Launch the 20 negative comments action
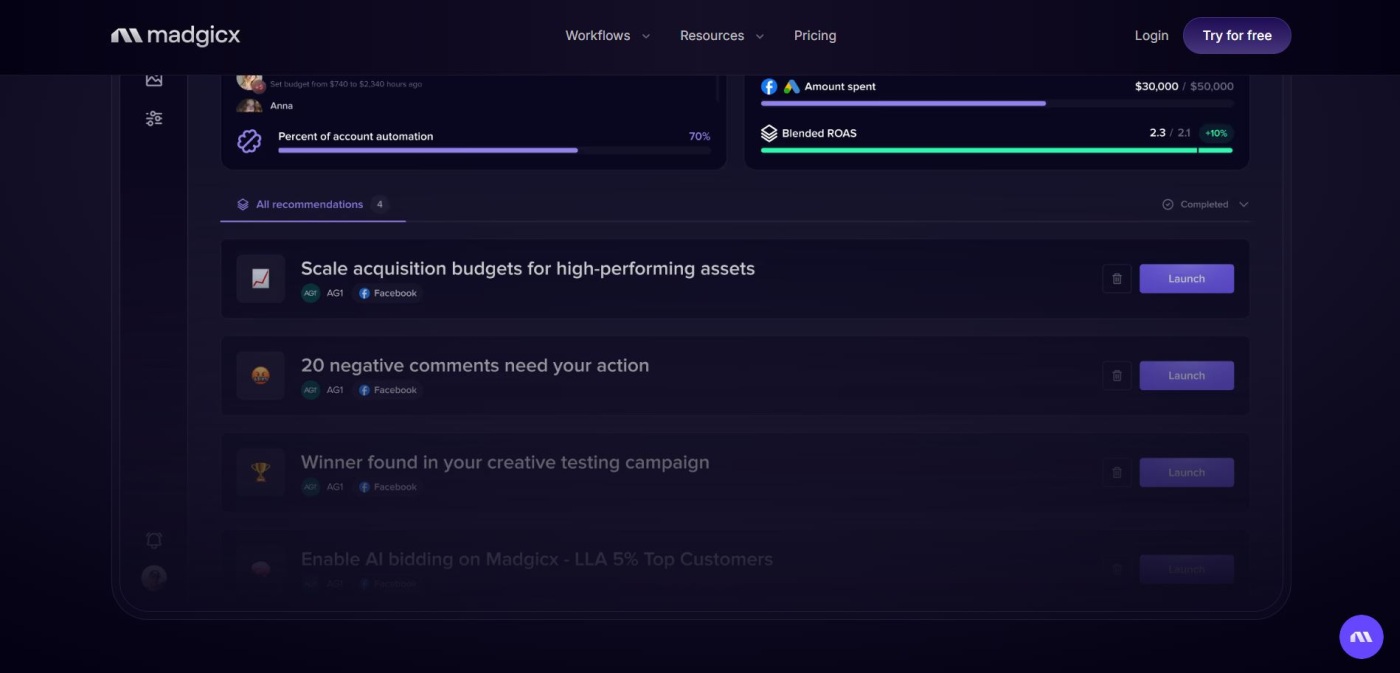This screenshot has width=1400, height=673. (1187, 376)
